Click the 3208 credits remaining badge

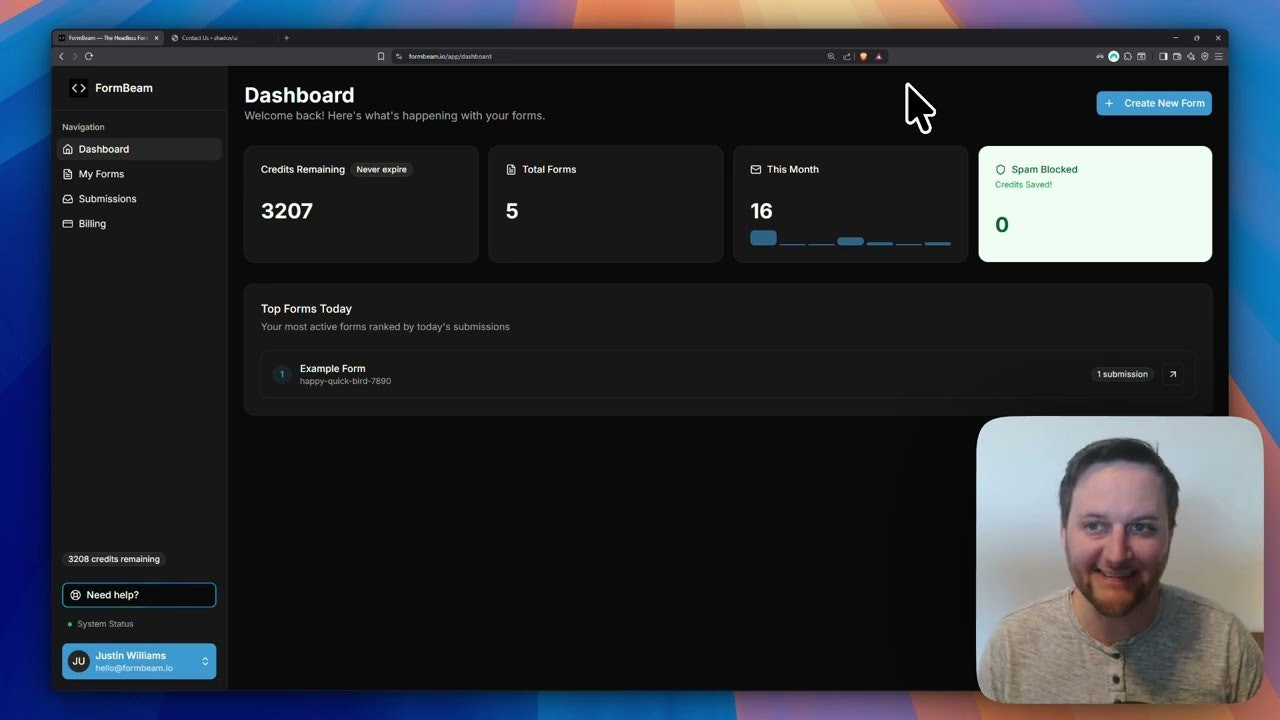tap(114, 559)
